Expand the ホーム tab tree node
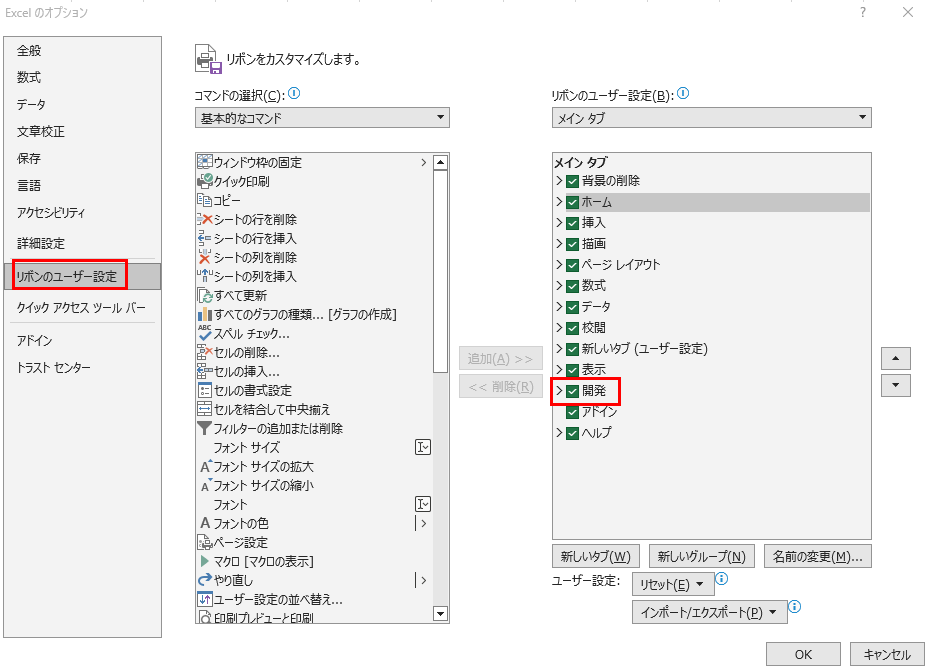The width and height of the screenshot is (927, 670). coord(559,202)
